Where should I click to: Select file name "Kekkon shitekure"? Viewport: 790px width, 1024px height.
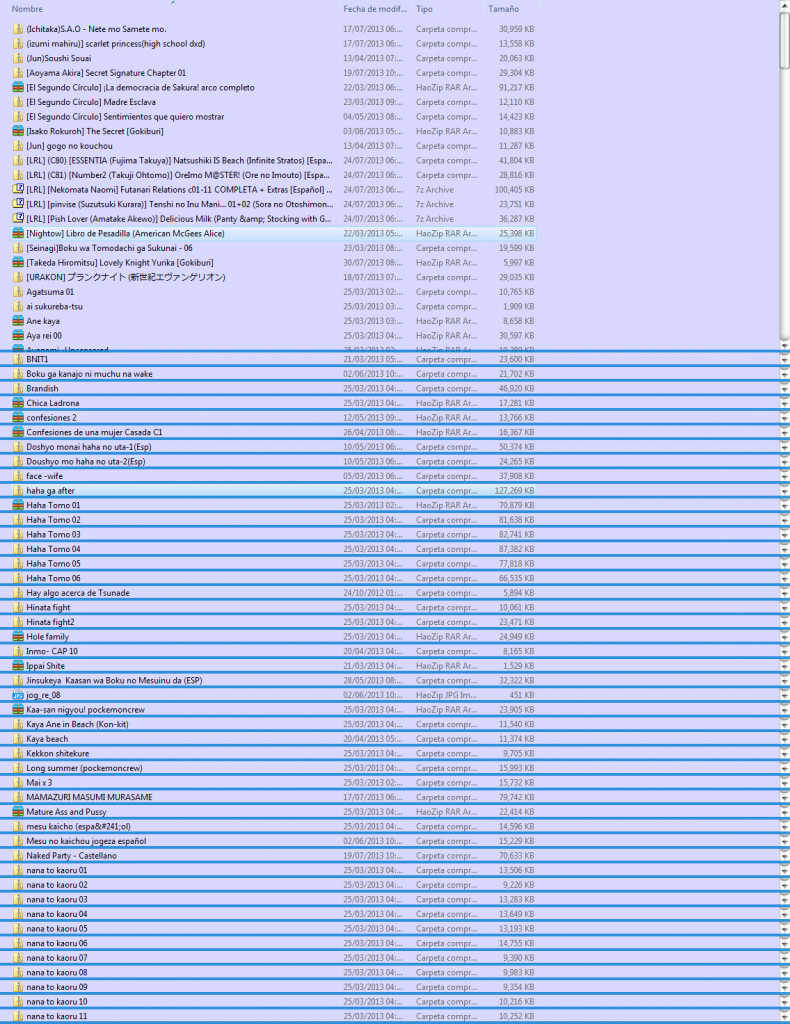click(57, 753)
